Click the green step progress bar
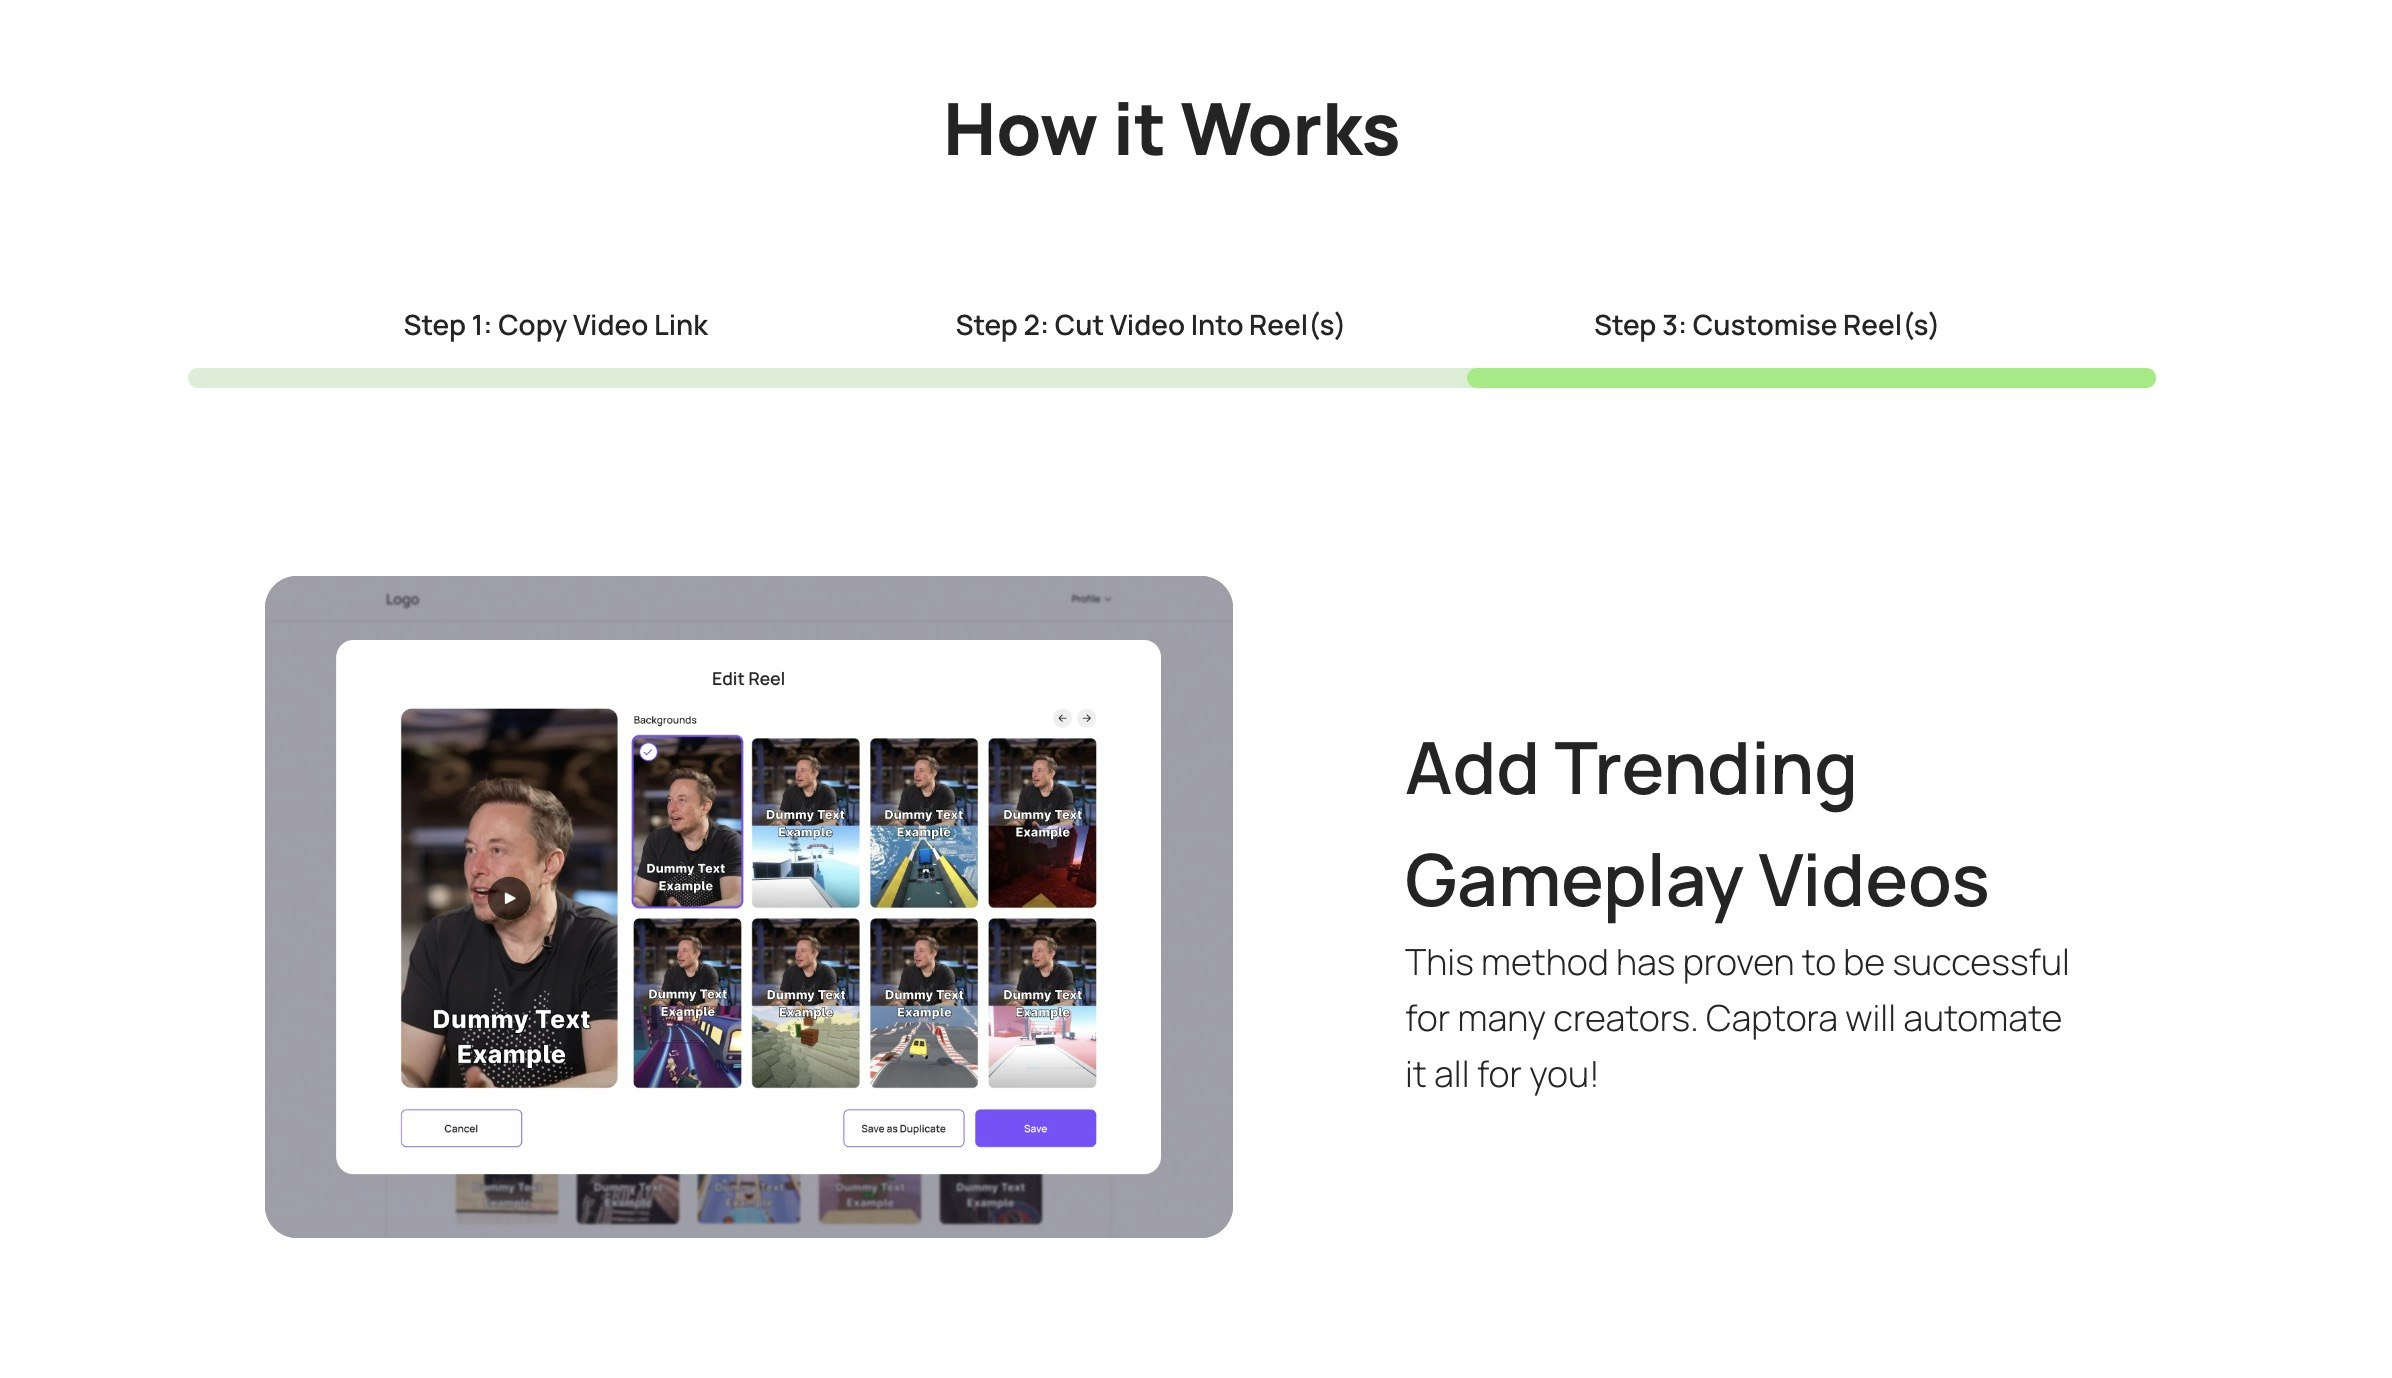The image size is (2392, 1378). coord(1810,378)
